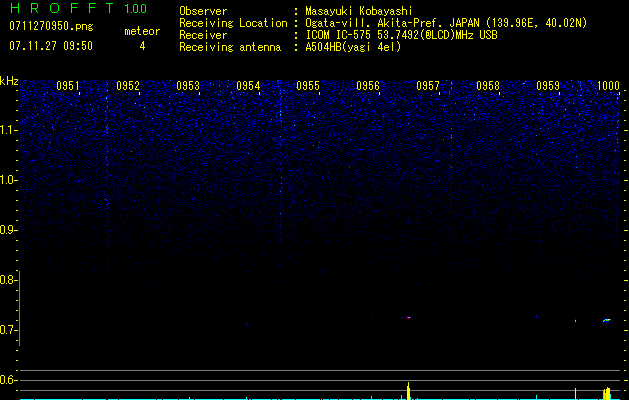The width and height of the screenshot is (629, 400).
Task: Click the meteor count value 4
Action: click(142, 46)
